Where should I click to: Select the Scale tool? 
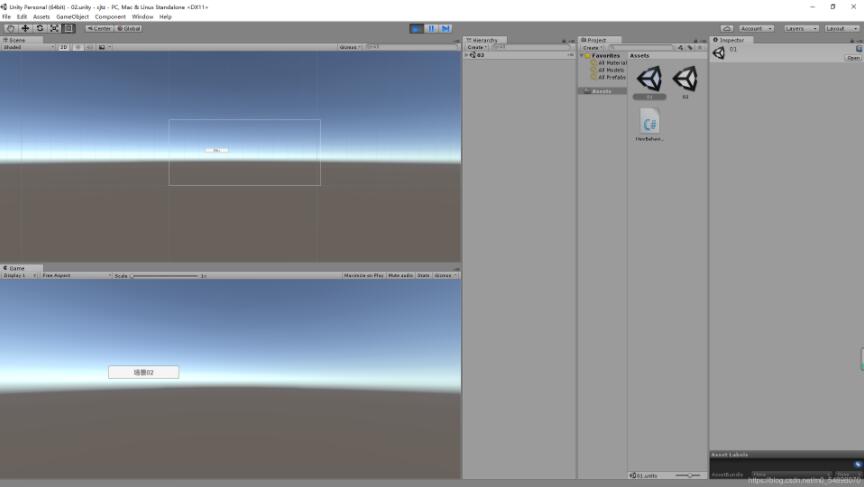pos(54,28)
